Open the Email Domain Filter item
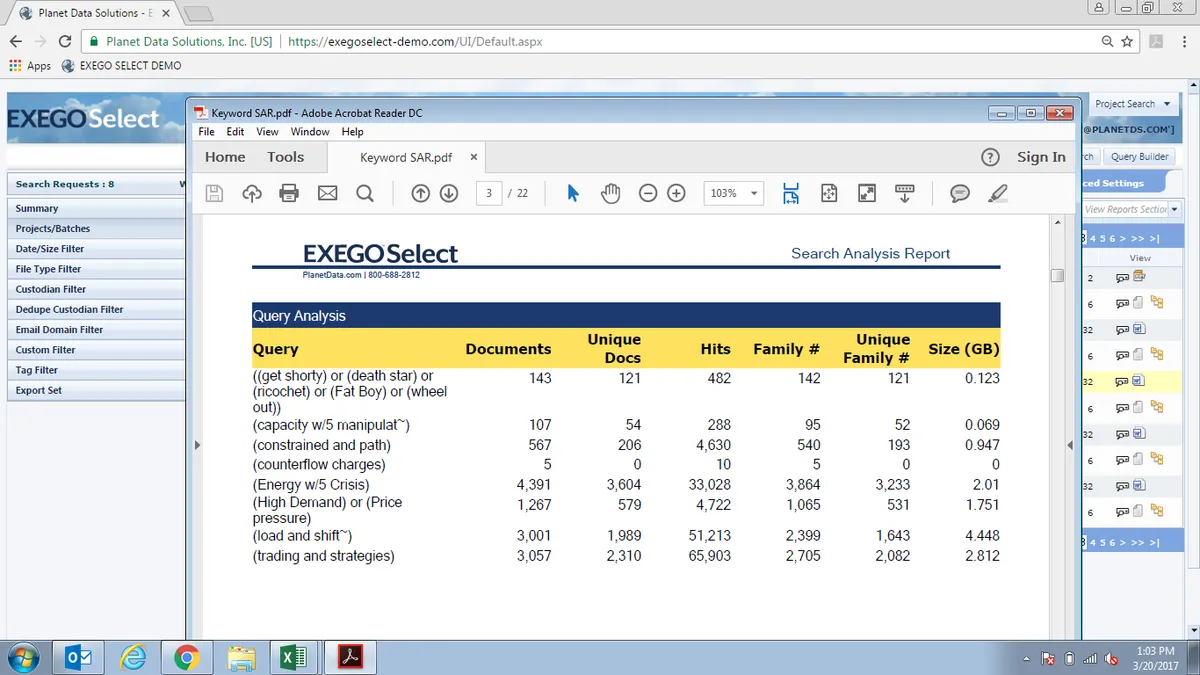 (60, 330)
